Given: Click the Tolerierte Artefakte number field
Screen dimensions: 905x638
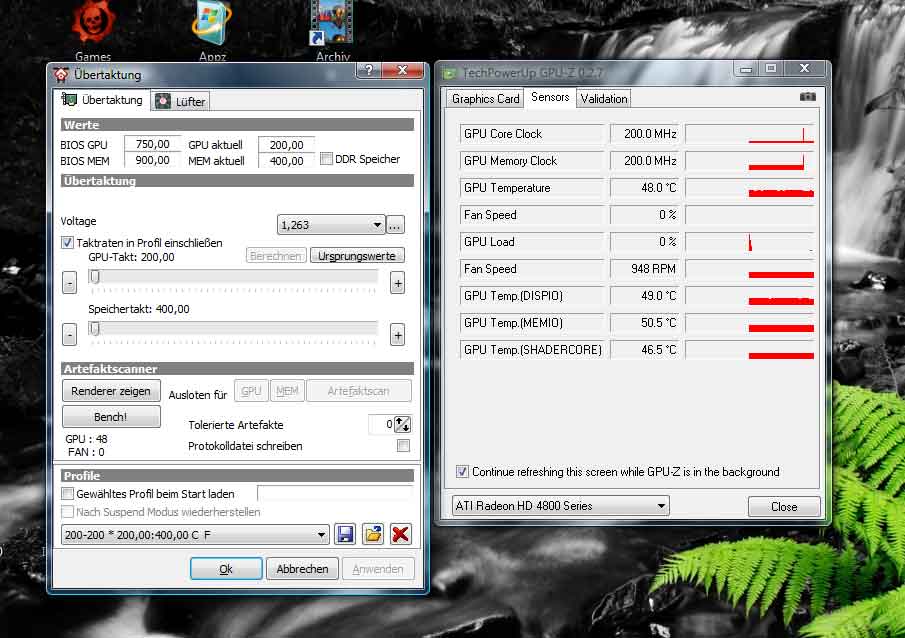Looking at the screenshot, I should [382, 424].
